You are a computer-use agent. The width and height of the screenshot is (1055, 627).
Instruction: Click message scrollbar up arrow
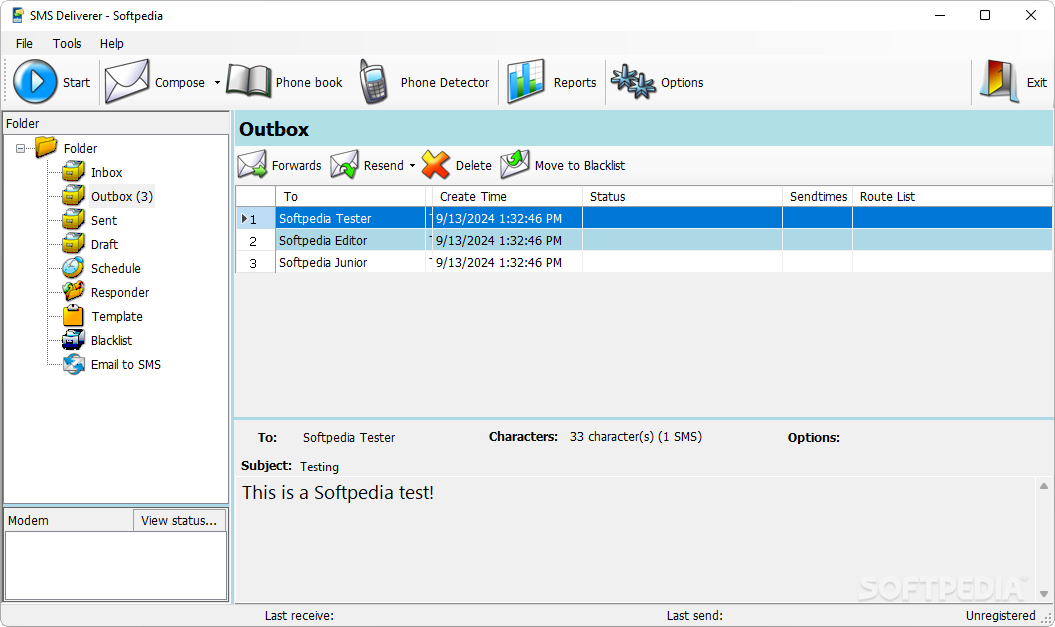pos(1044,486)
